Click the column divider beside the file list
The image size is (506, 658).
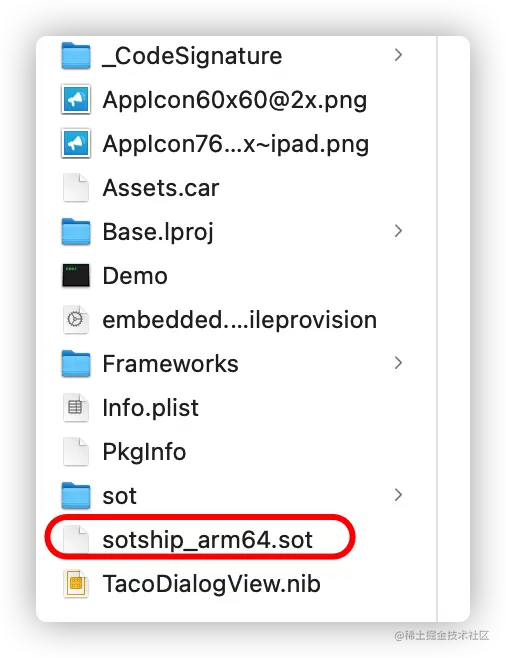point(437,329)
